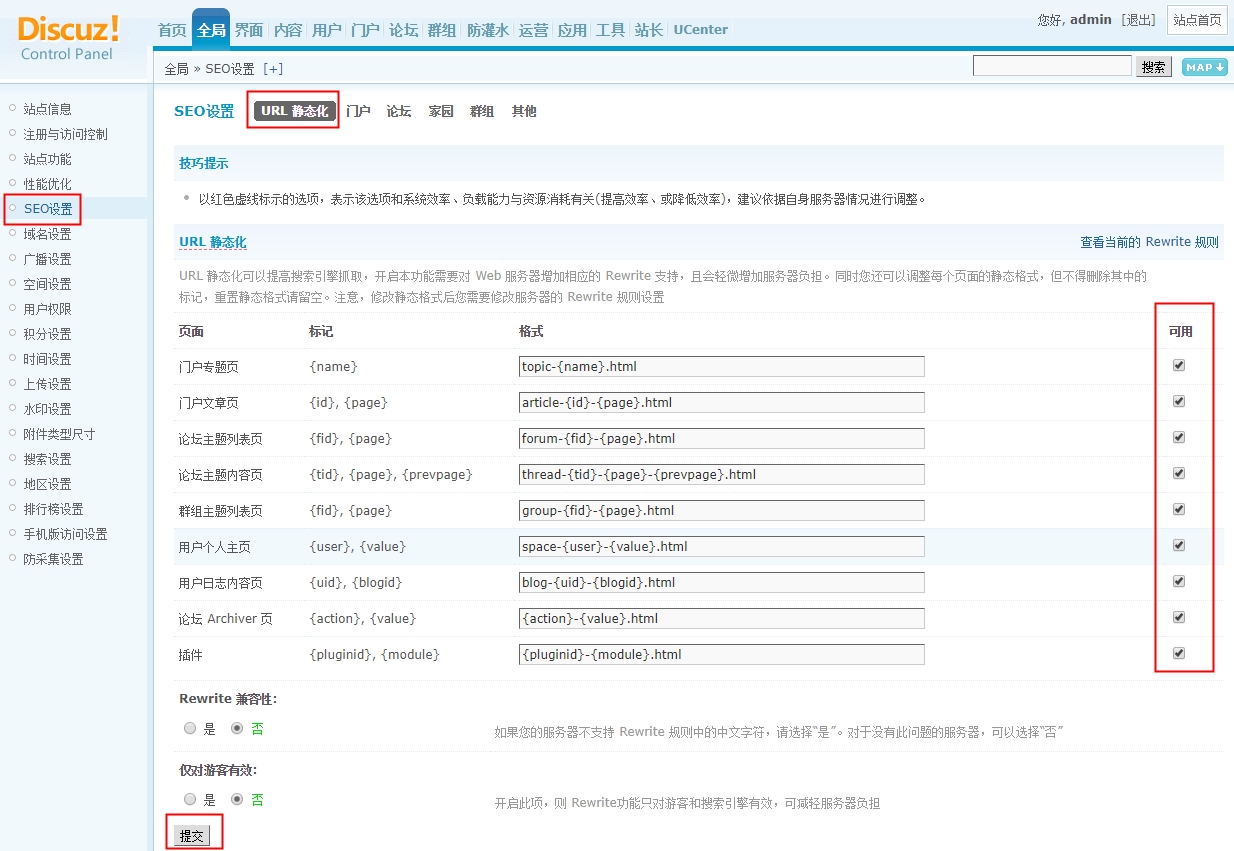
Task: Click the Discuz! Control Panel logo
Action: point(68,37)
